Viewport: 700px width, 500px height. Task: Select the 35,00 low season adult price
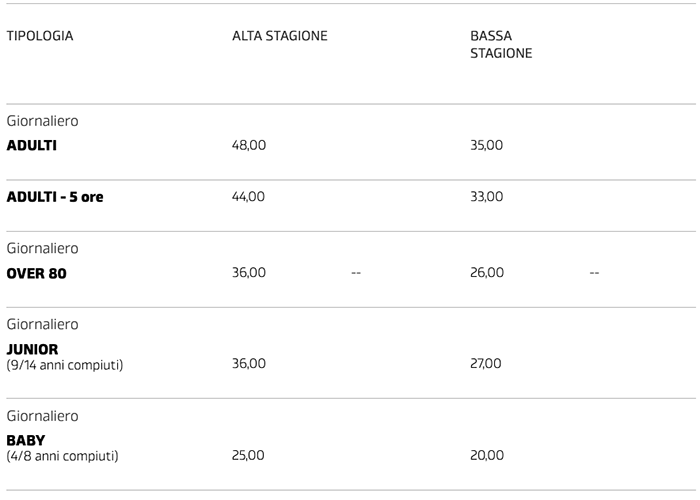(x=487, y=145)
